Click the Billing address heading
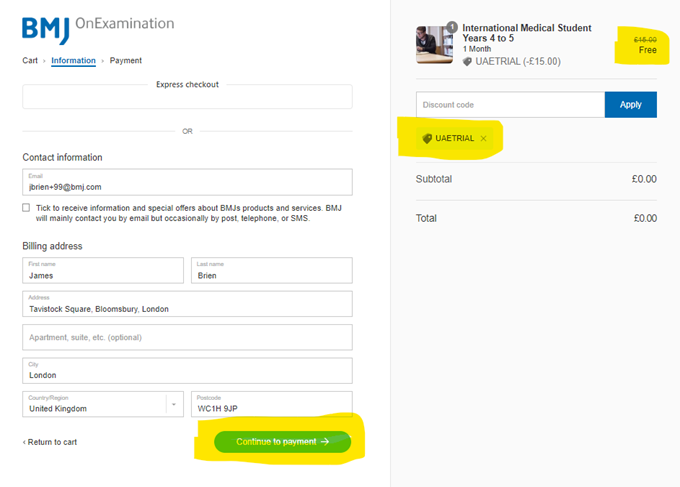 52,246
